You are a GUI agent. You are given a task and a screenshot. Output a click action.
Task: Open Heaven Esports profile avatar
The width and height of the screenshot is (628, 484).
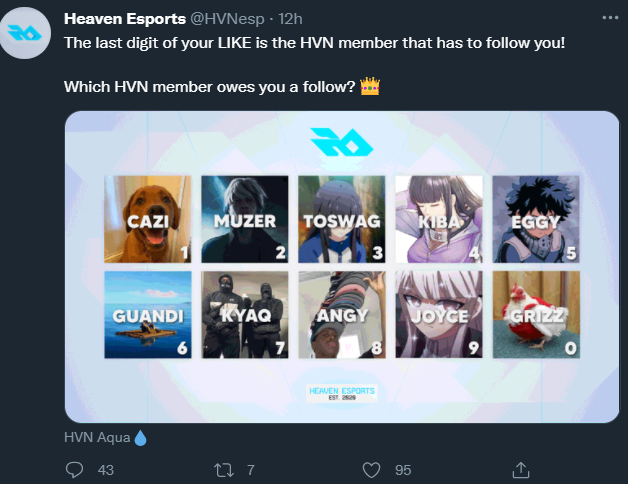pos(25,33)
